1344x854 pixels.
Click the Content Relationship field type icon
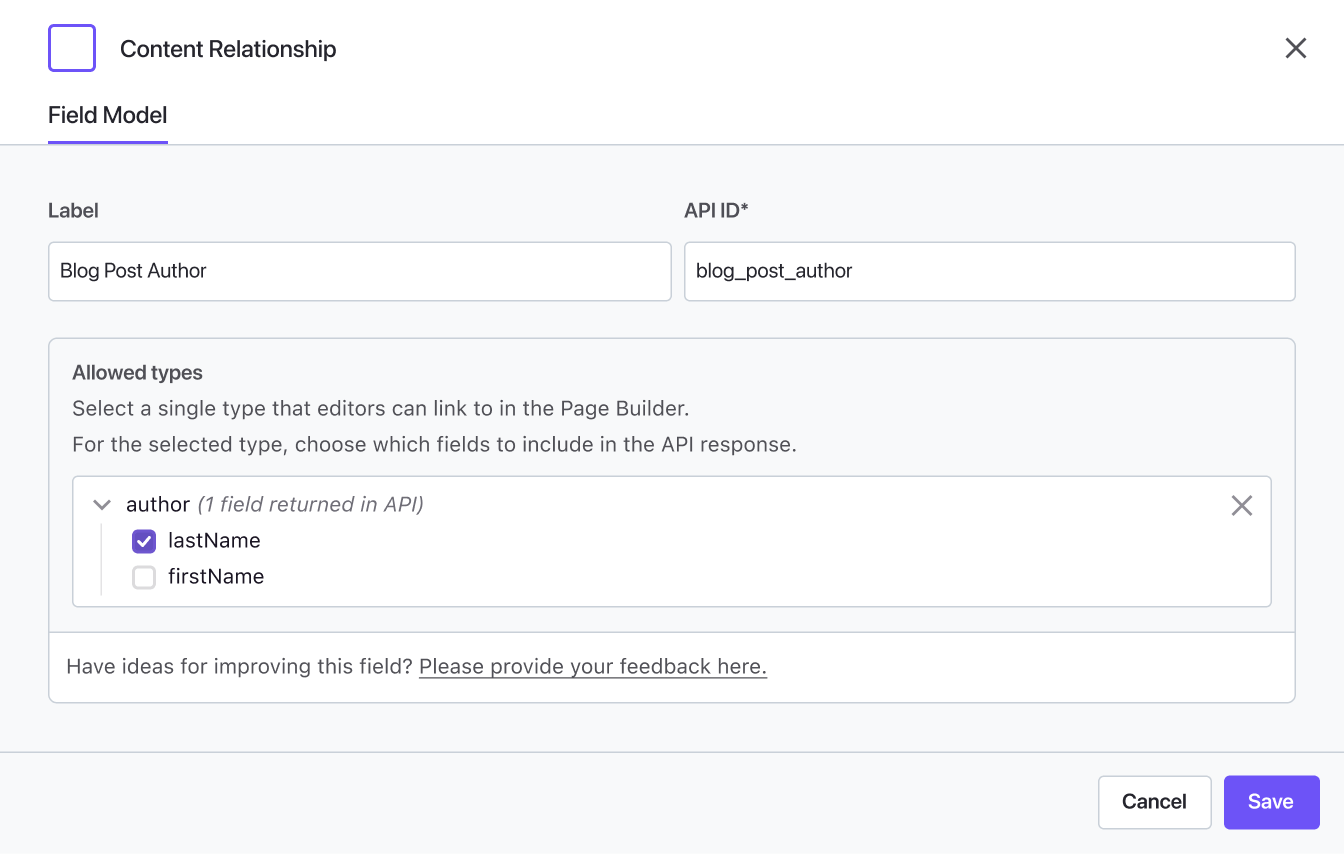point(72,48)
